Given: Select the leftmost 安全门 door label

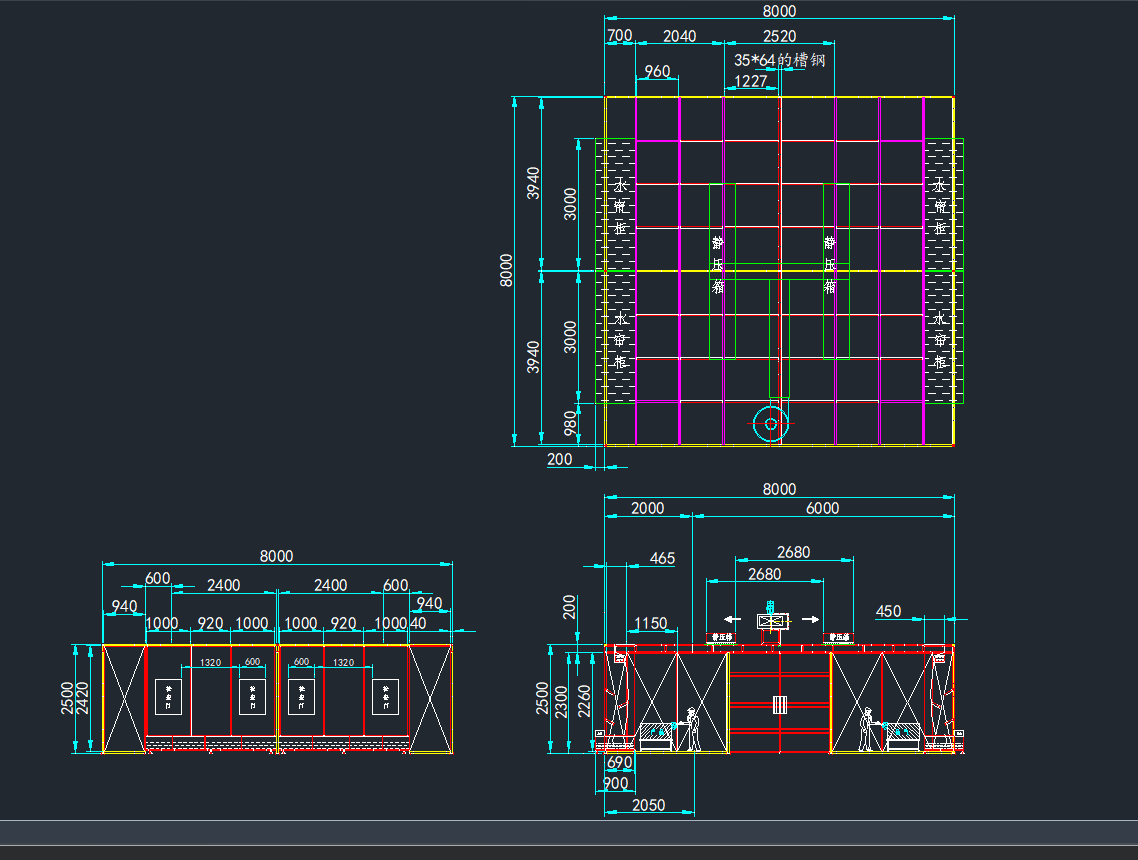Looking at the screenshot, I should pos(168,695).
